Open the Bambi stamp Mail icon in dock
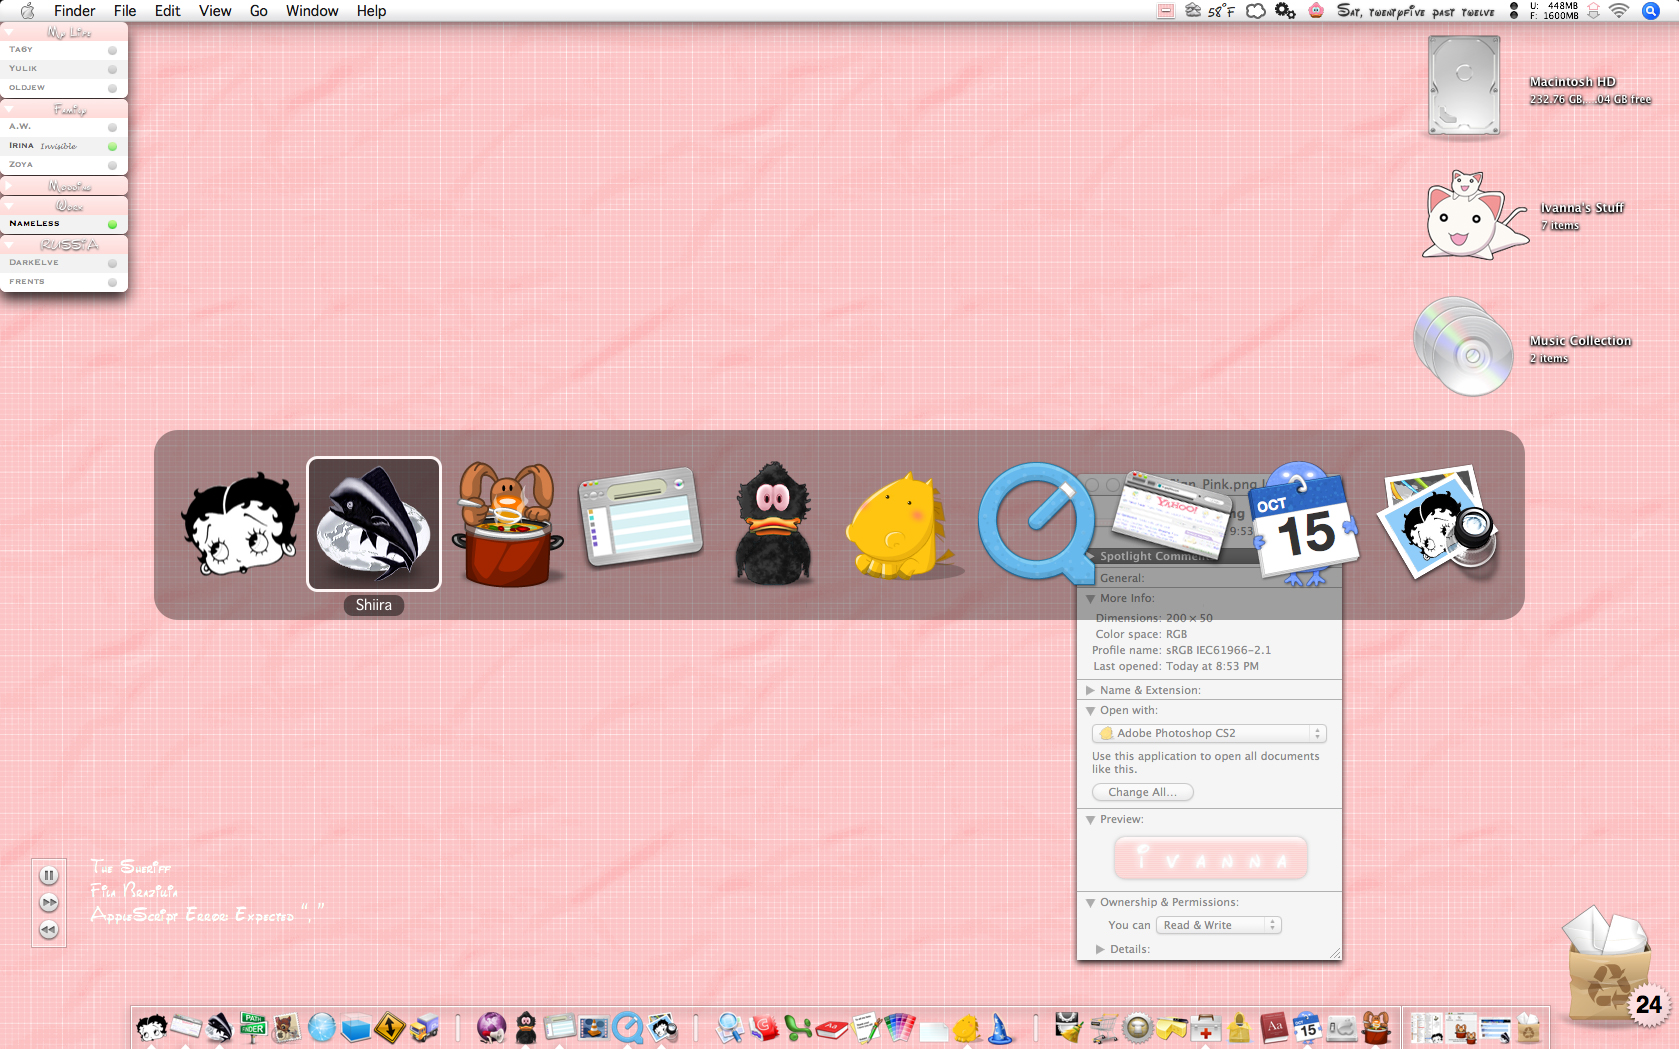Screen dimensions: 1679x1049 pyautogui.click(x=286, y=1027)
